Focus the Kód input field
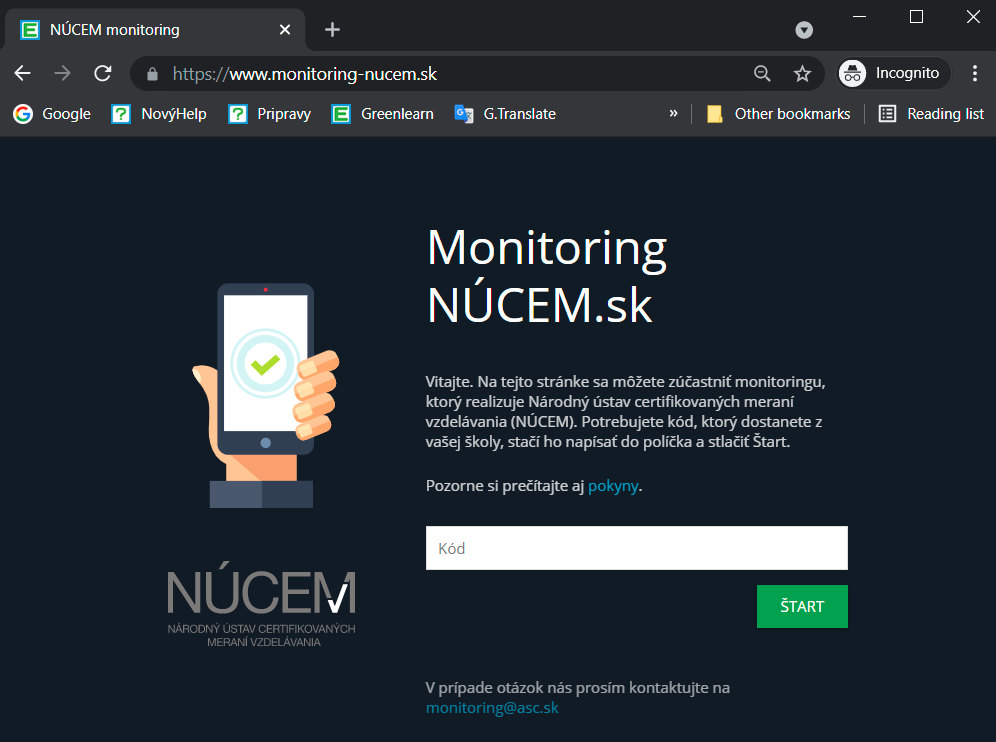 tap(636, 548)
